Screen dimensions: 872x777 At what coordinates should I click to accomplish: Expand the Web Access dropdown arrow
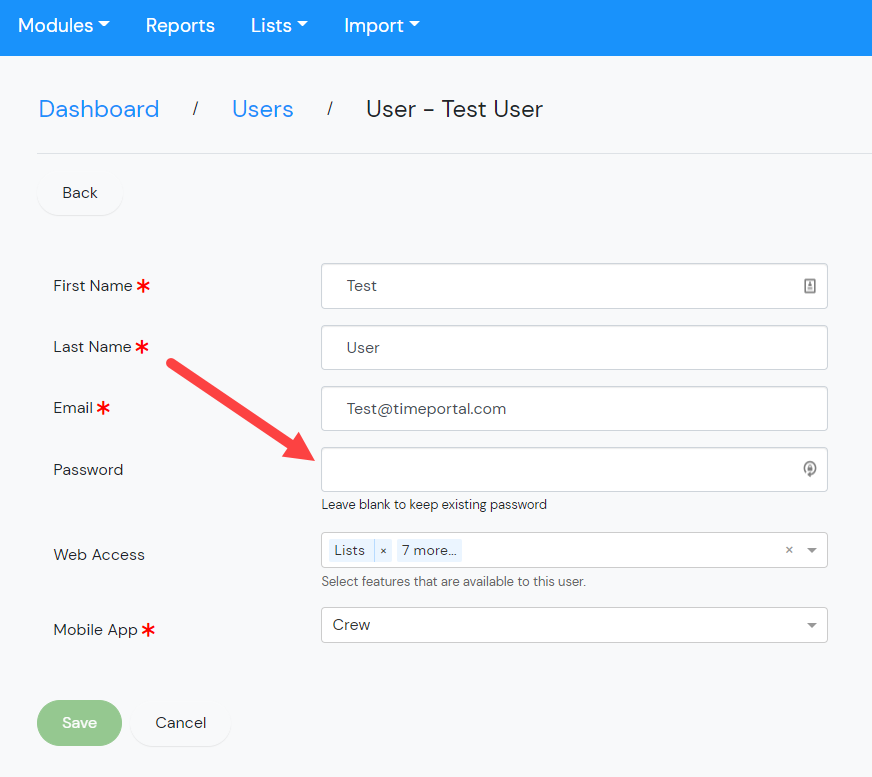812,550
